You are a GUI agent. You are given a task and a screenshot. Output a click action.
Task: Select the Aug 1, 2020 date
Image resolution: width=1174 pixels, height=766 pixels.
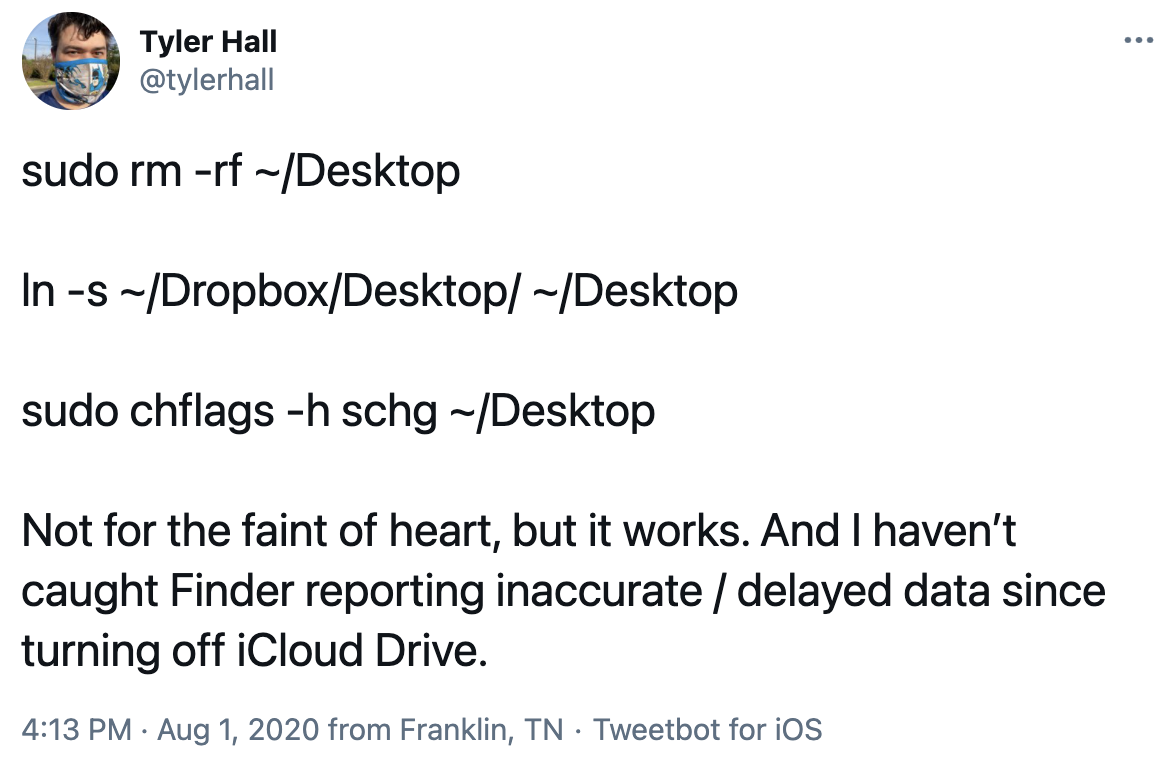pyautogui.click(x=238, y=729)
